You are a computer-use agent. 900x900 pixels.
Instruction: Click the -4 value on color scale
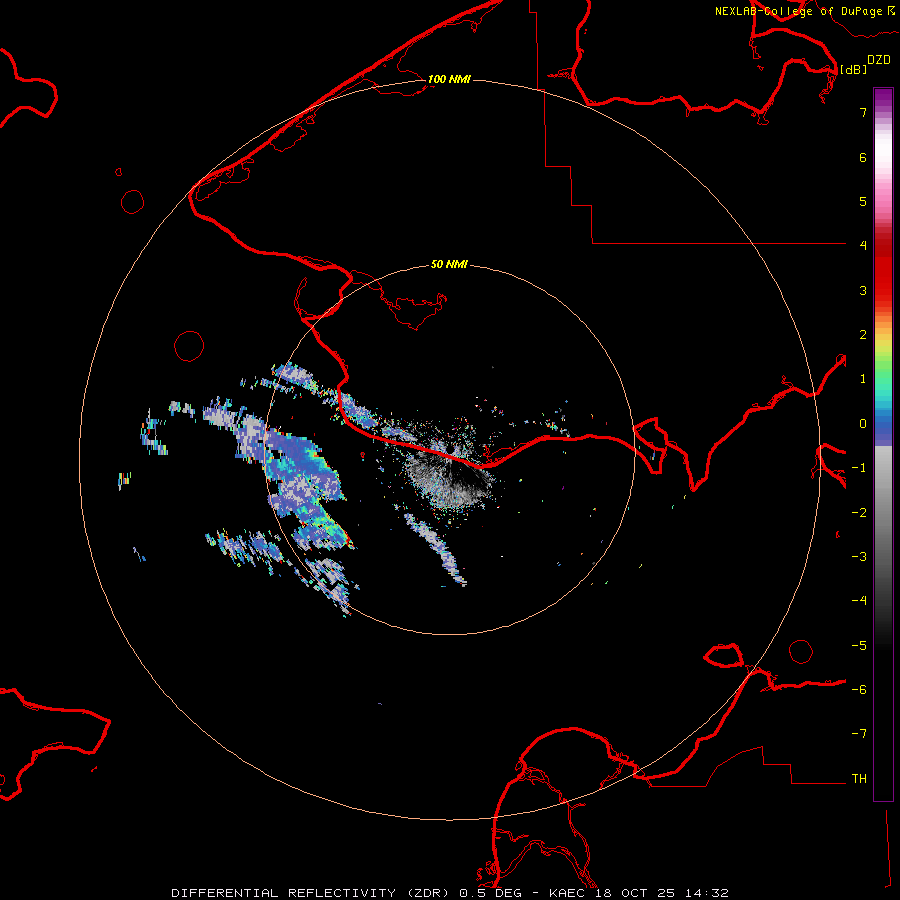(859, 601)
